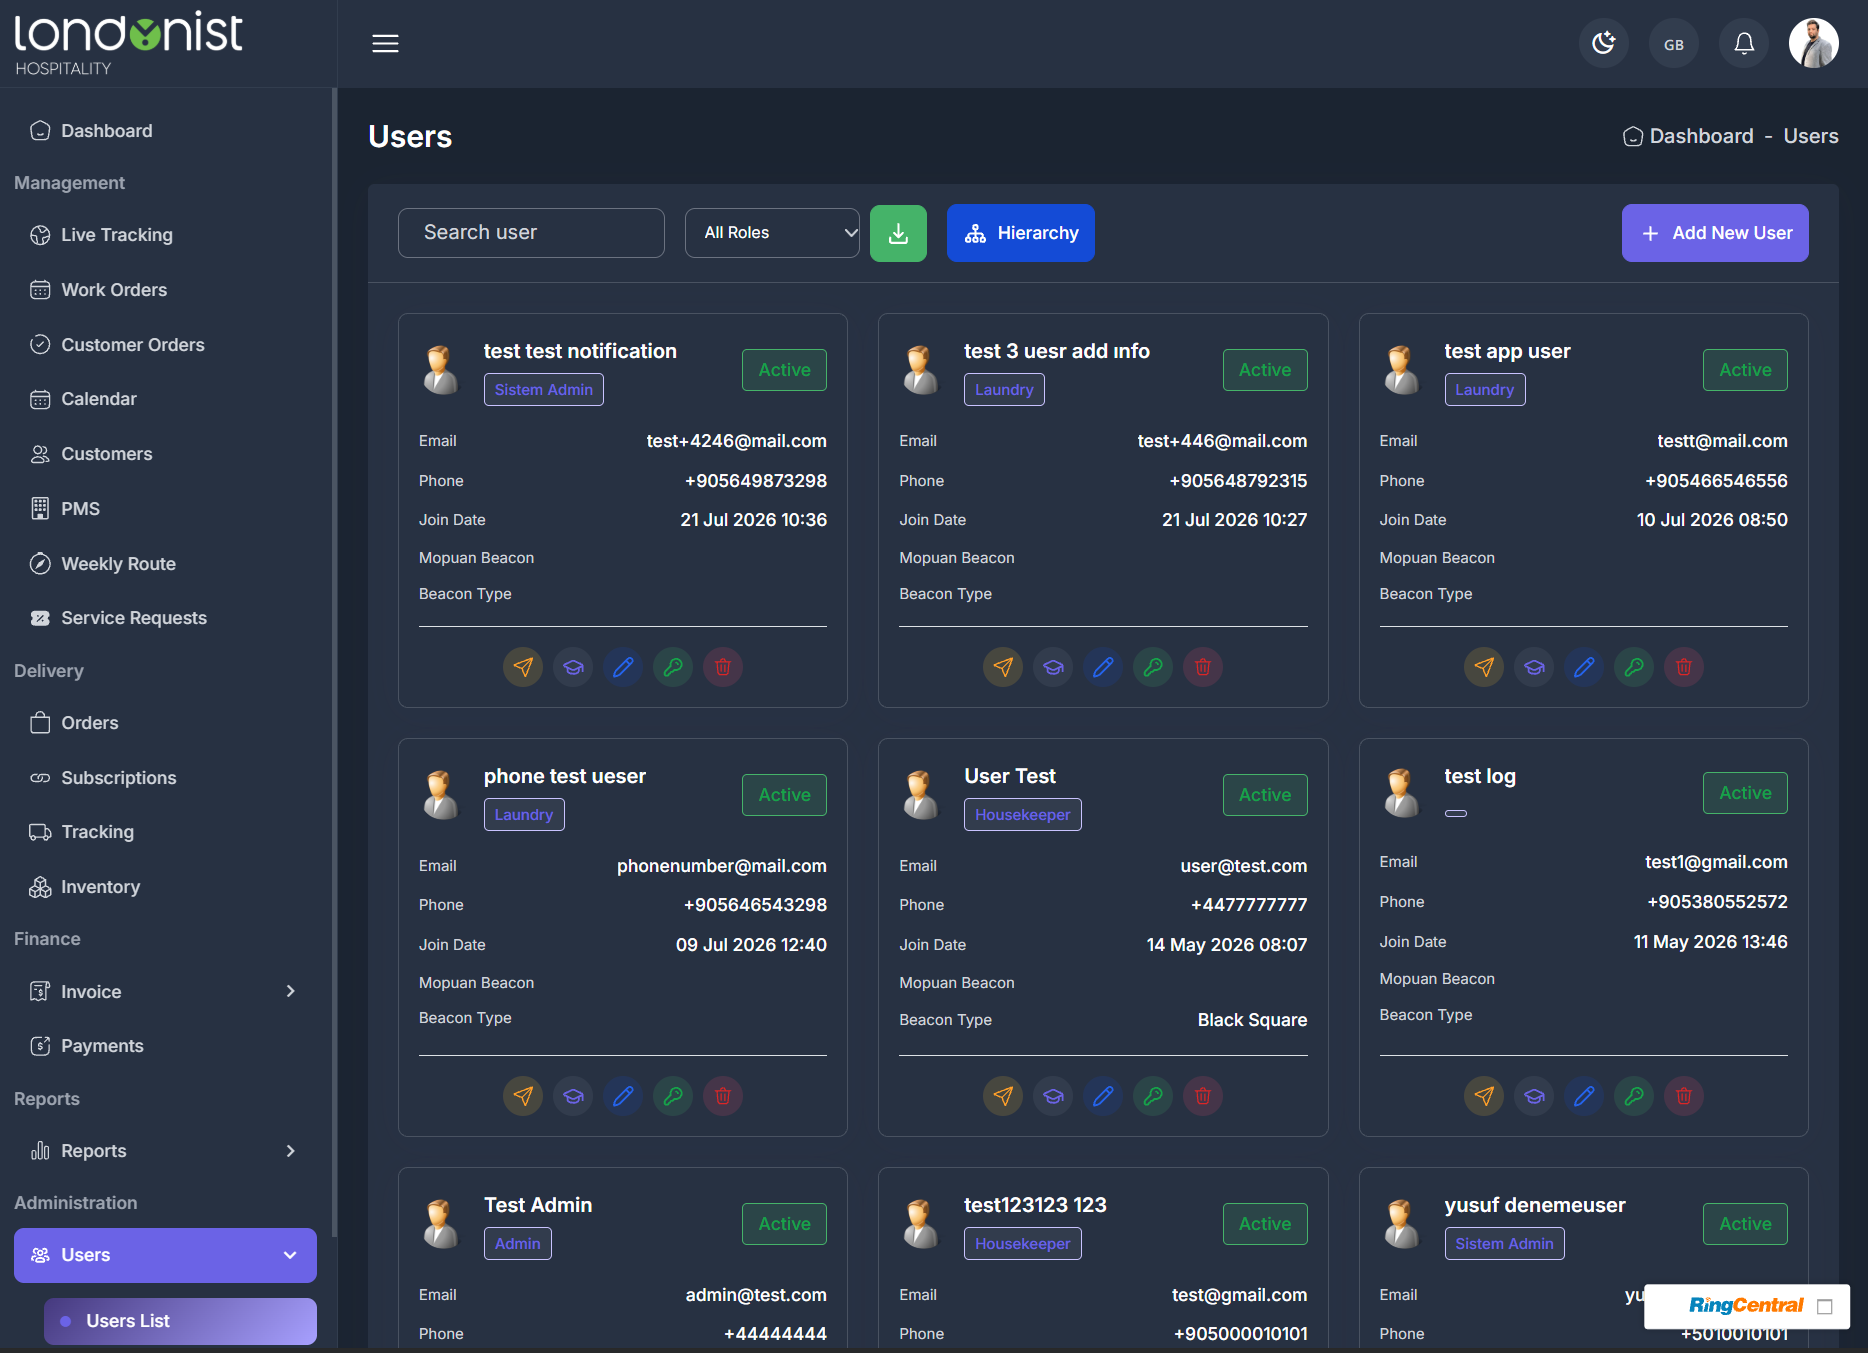The height and width of the screenshot is (1353, 1868).
Task: Click the RingCentral widget logo
Action: [1745, 1306]
